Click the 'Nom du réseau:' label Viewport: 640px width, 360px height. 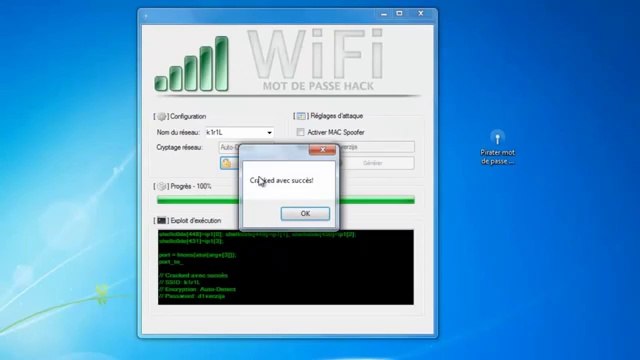tap(178, 133)
